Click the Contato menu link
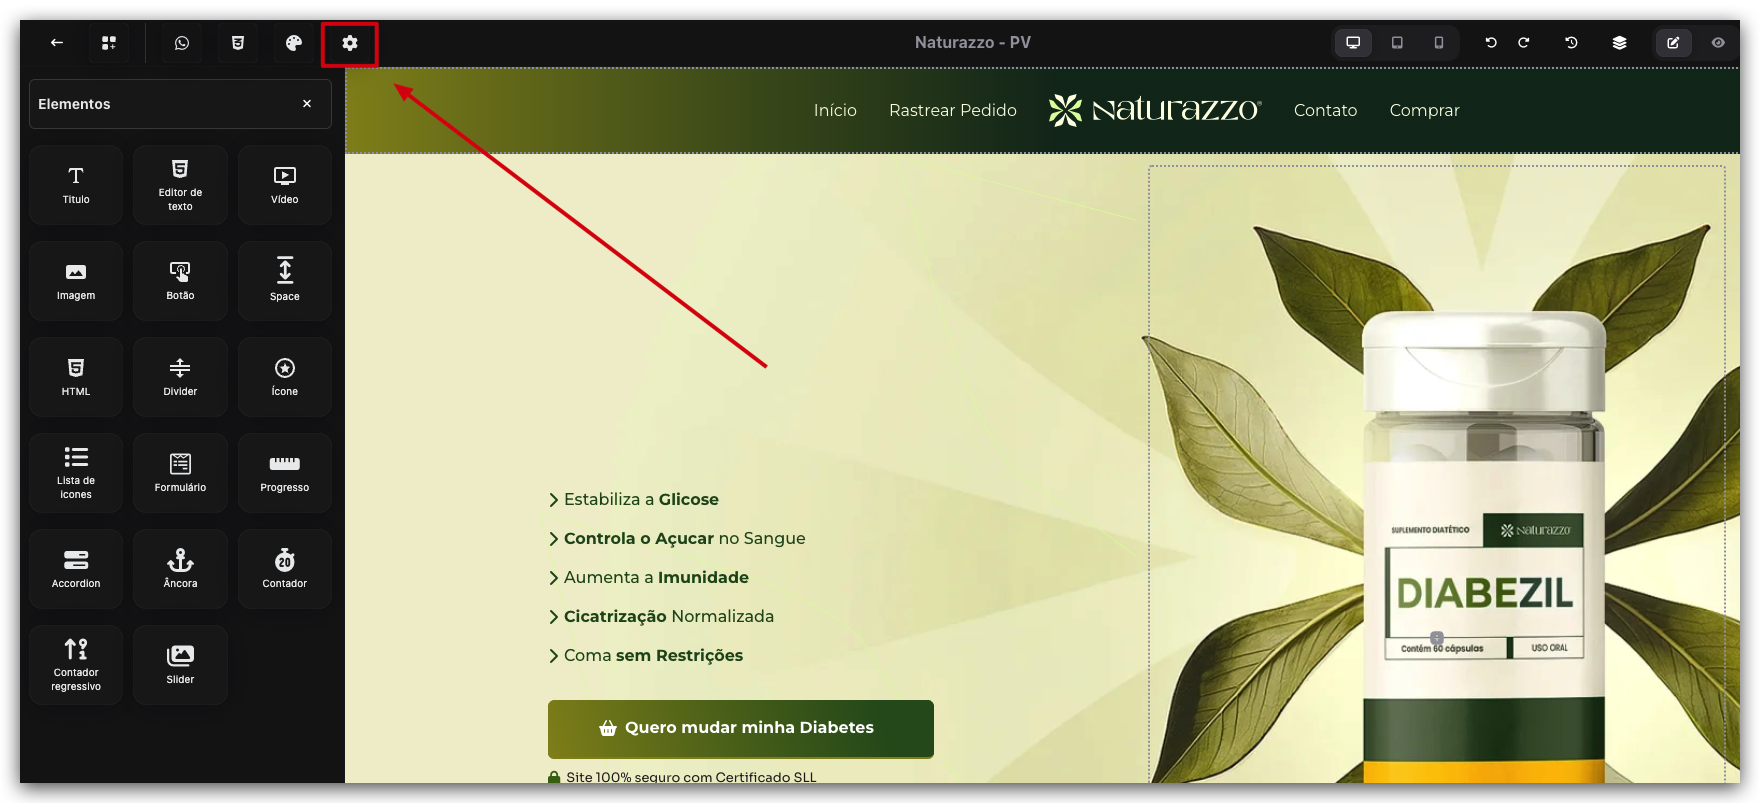 pyautogui.click(x=1325, y=110)
